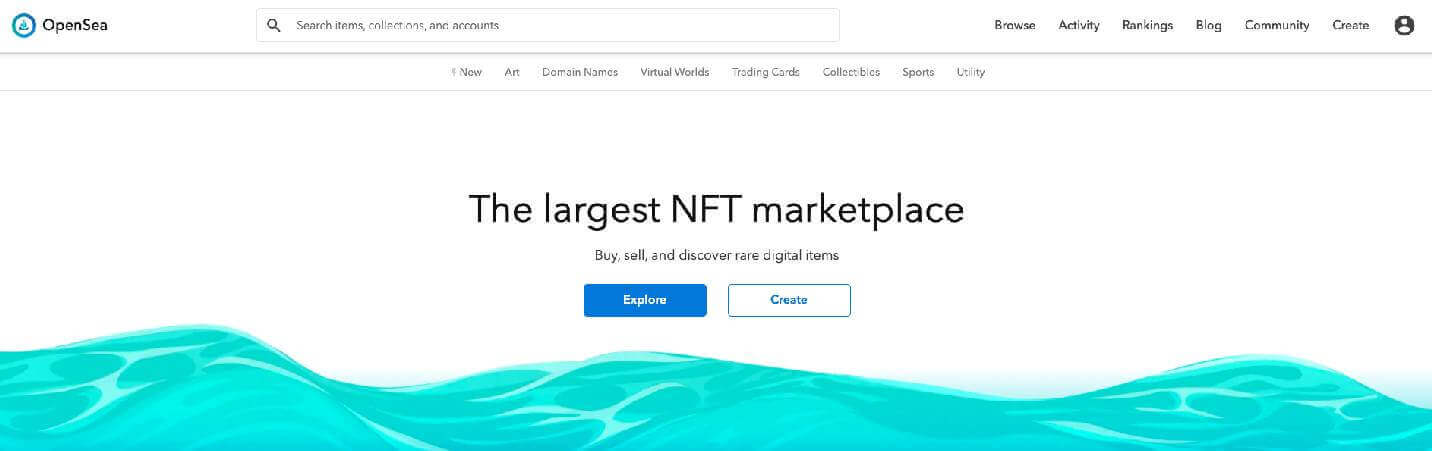Go to the Activity page
The width and height of the screenshot is (1432, 451).
[x=1079, y=25]
